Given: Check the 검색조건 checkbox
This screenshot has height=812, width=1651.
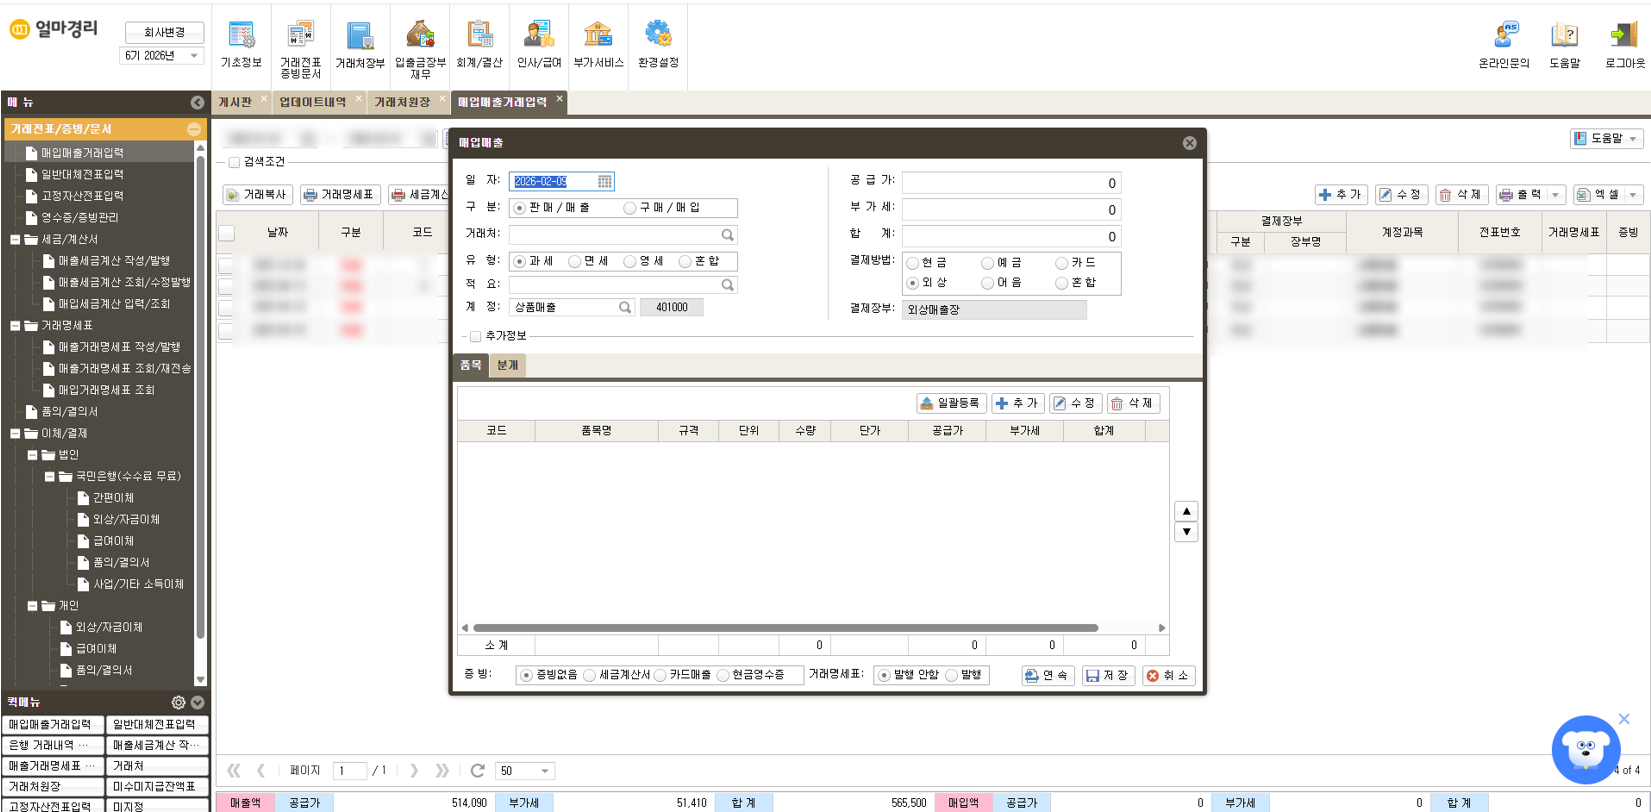Looking at the screenshot, I should click(x=234, y=162).
